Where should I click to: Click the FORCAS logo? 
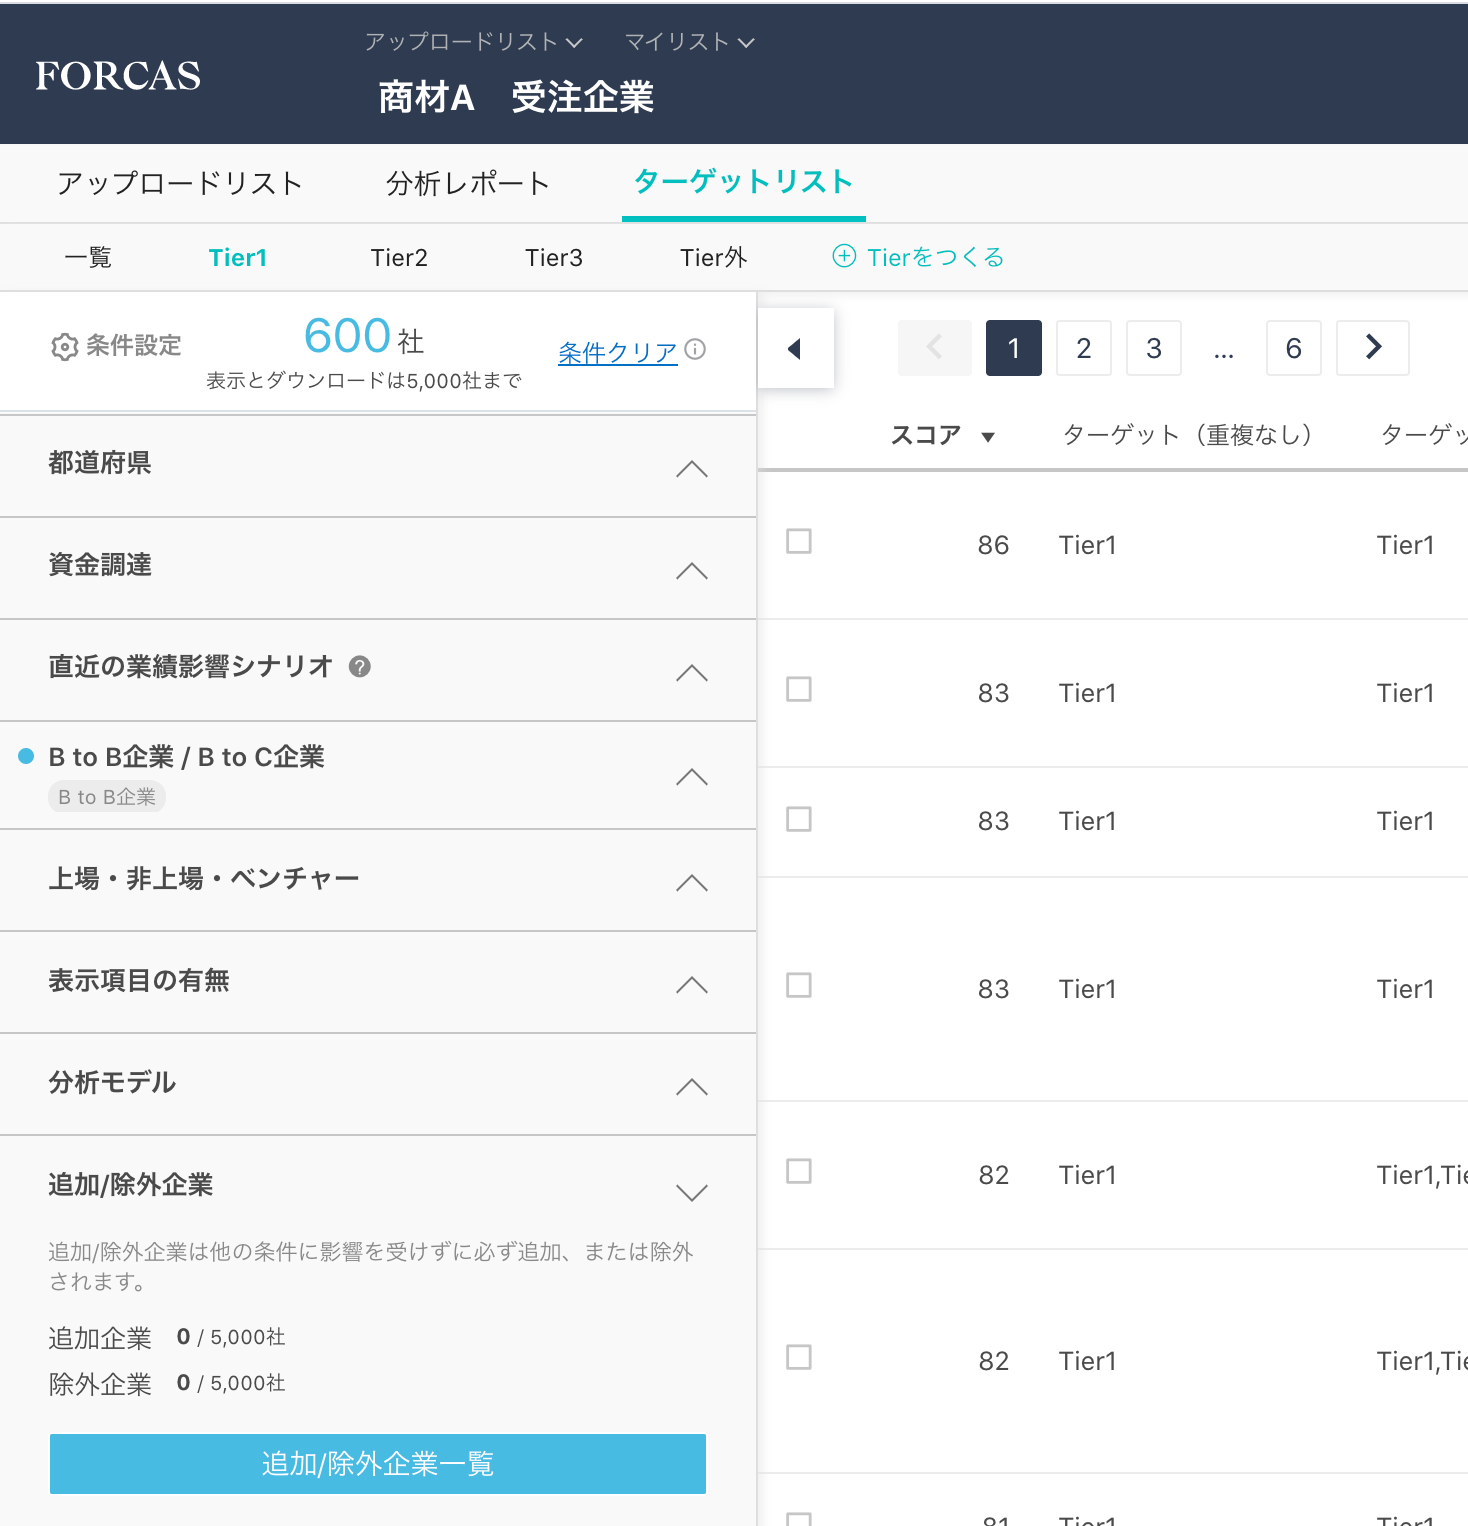pyautogui.click(x=118, y=76)
